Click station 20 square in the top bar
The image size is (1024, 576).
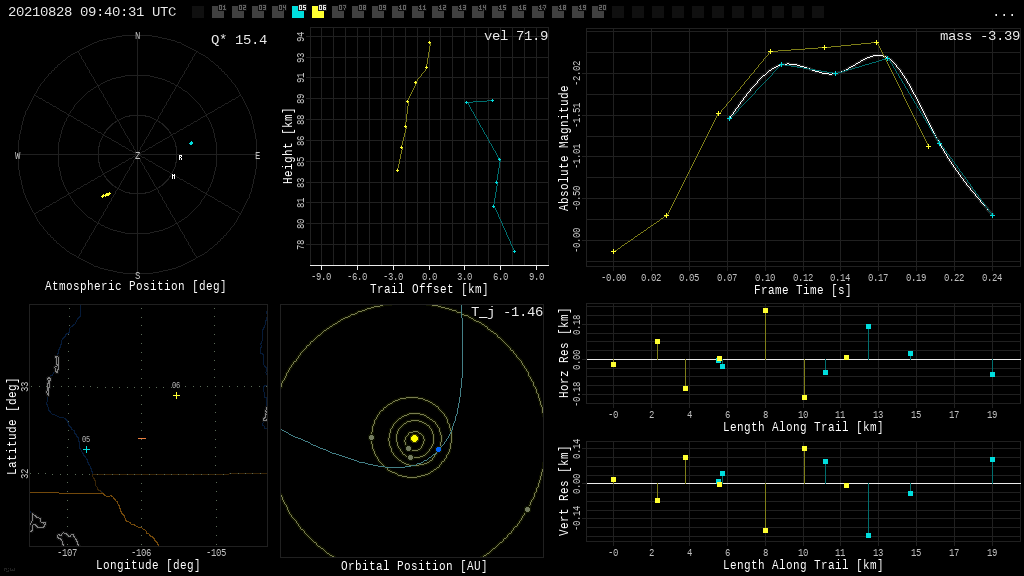(598, 12)
